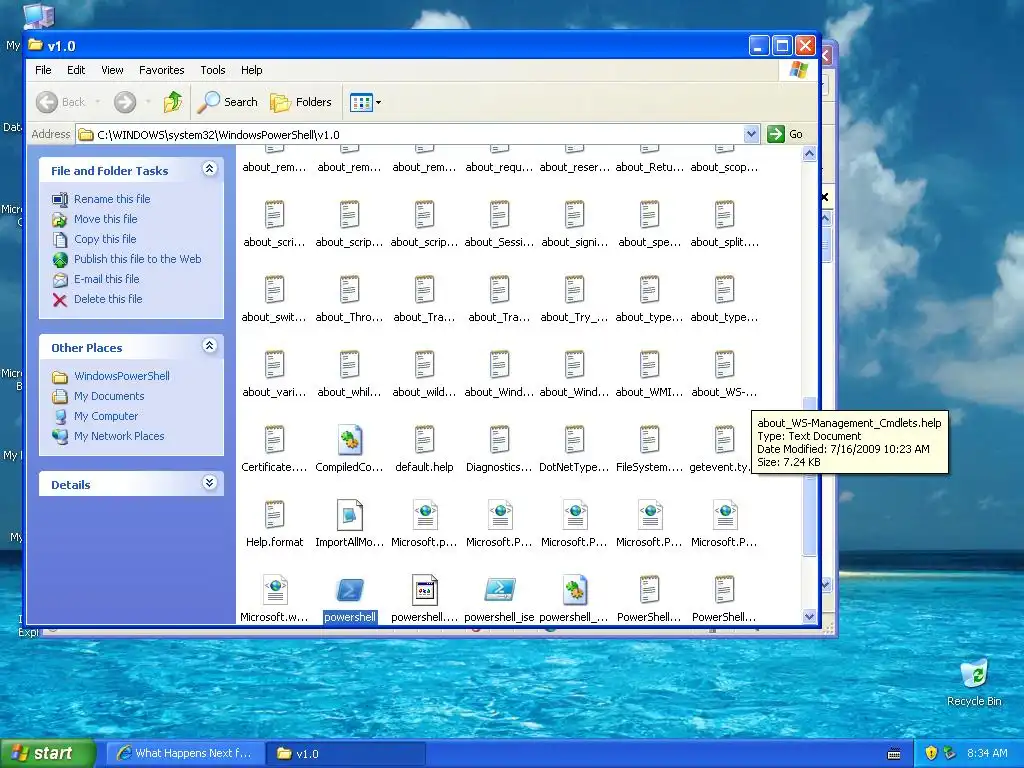Viewport: 1024px width, 768px height.
Task: Collapse the File and Folder Tasks panel
Action: click(x=209, y=169)
